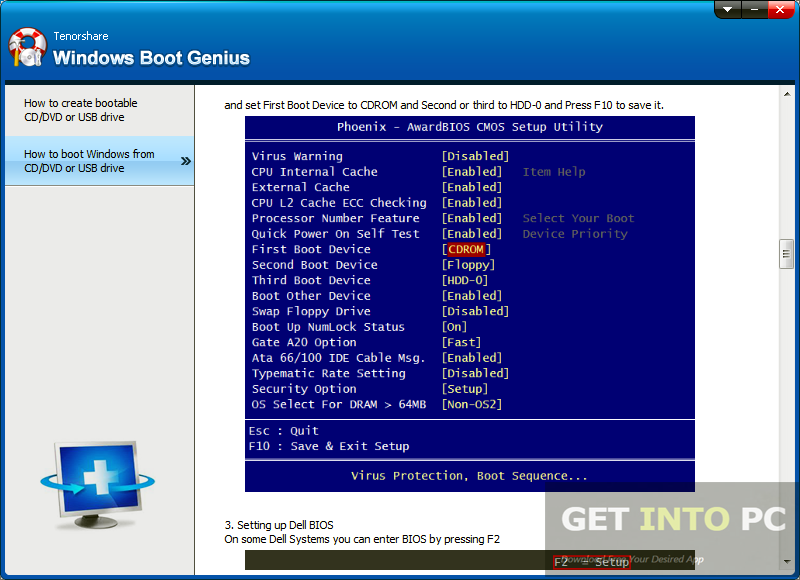Viewport: 800px width, 580px height.
Task: Click 'Item Help' label in BIOS image
Action: point(554,172)
